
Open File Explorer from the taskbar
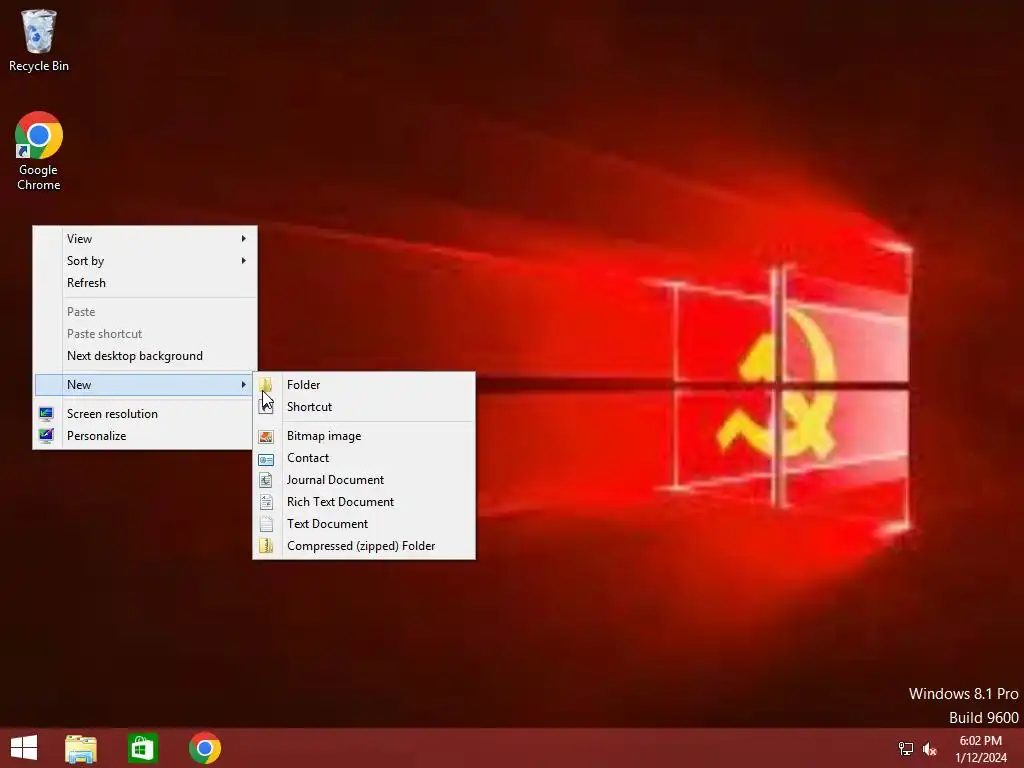tap(81, 748)
